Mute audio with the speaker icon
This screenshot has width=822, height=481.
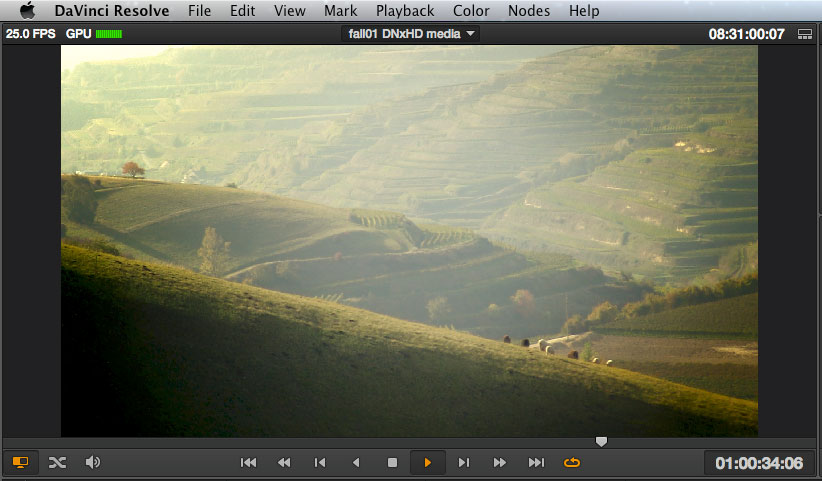point(93,462)
